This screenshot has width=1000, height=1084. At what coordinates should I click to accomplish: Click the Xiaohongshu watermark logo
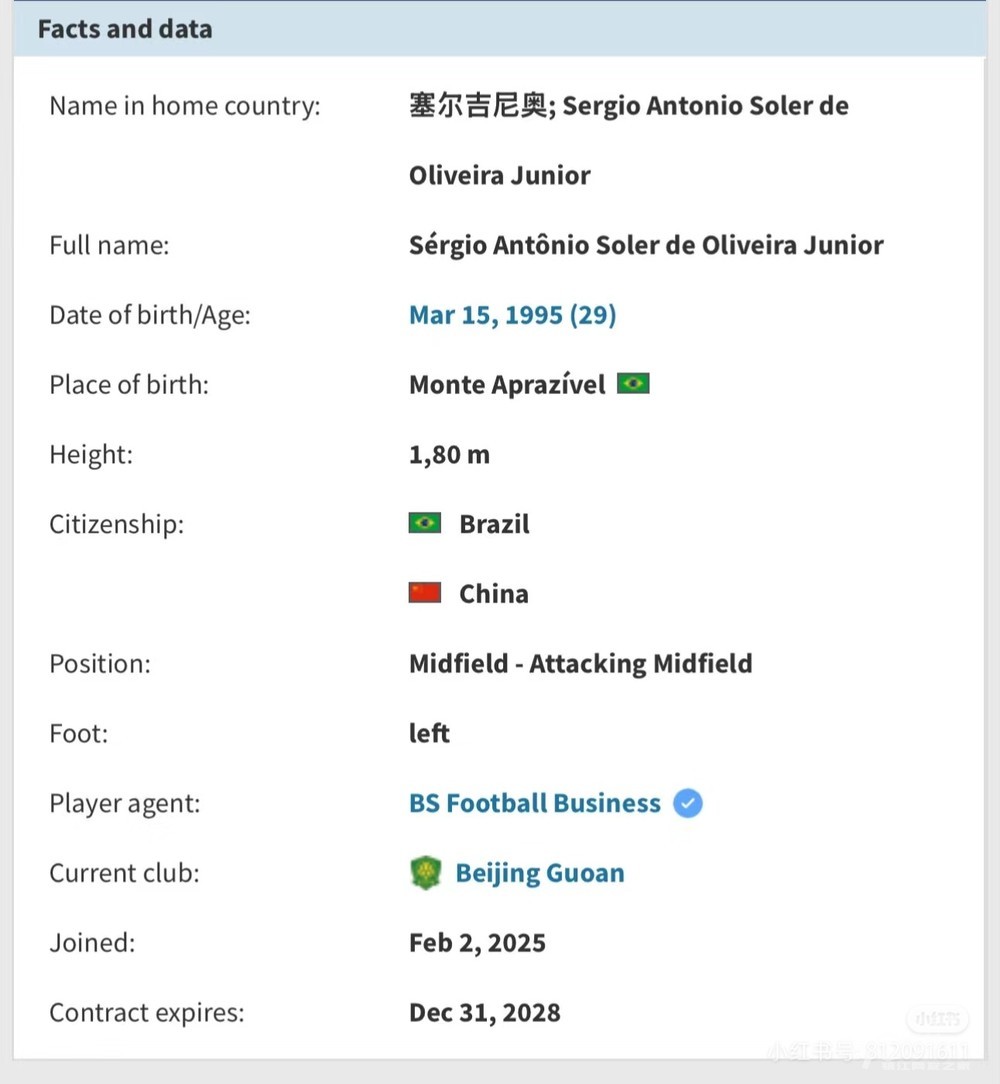938,1019
